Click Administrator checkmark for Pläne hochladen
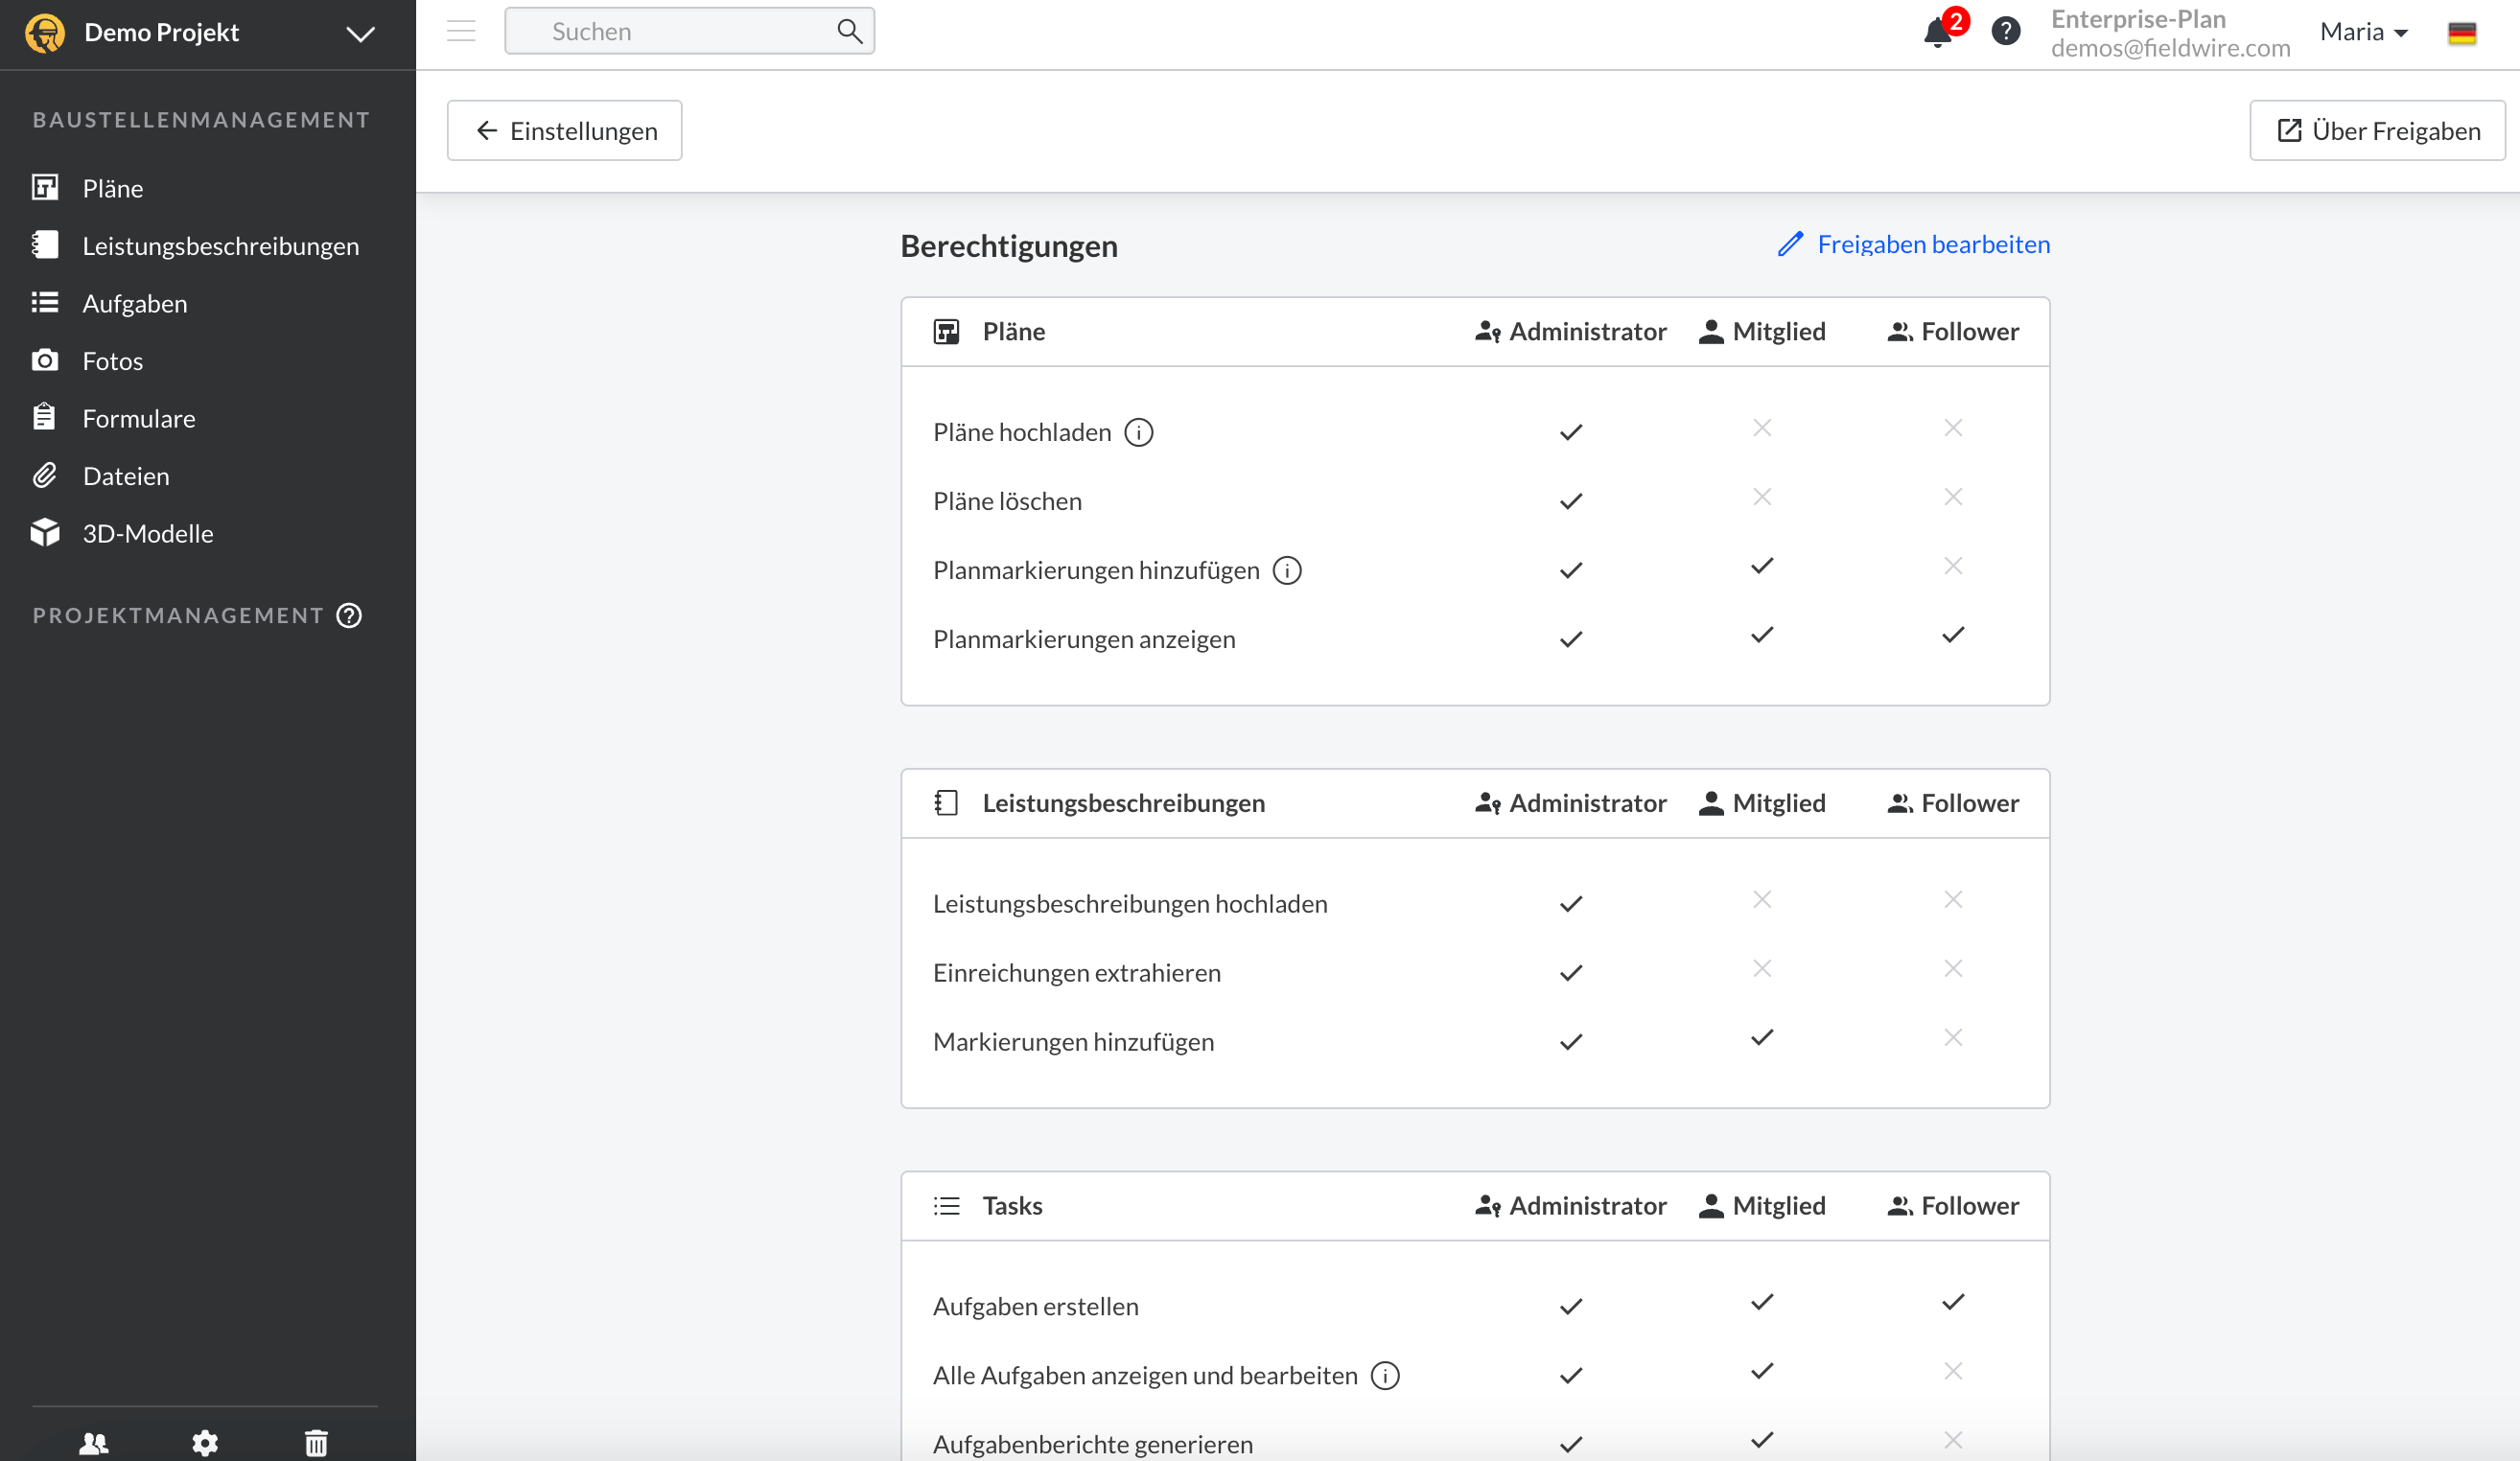 tap(1571, 432)
